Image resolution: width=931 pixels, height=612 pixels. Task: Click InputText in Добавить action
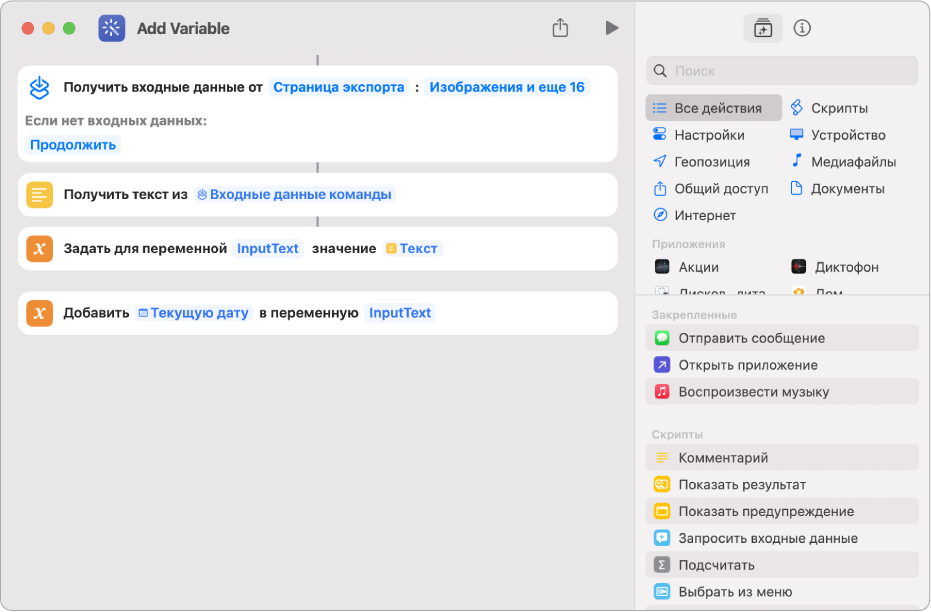tap(400, 313)
